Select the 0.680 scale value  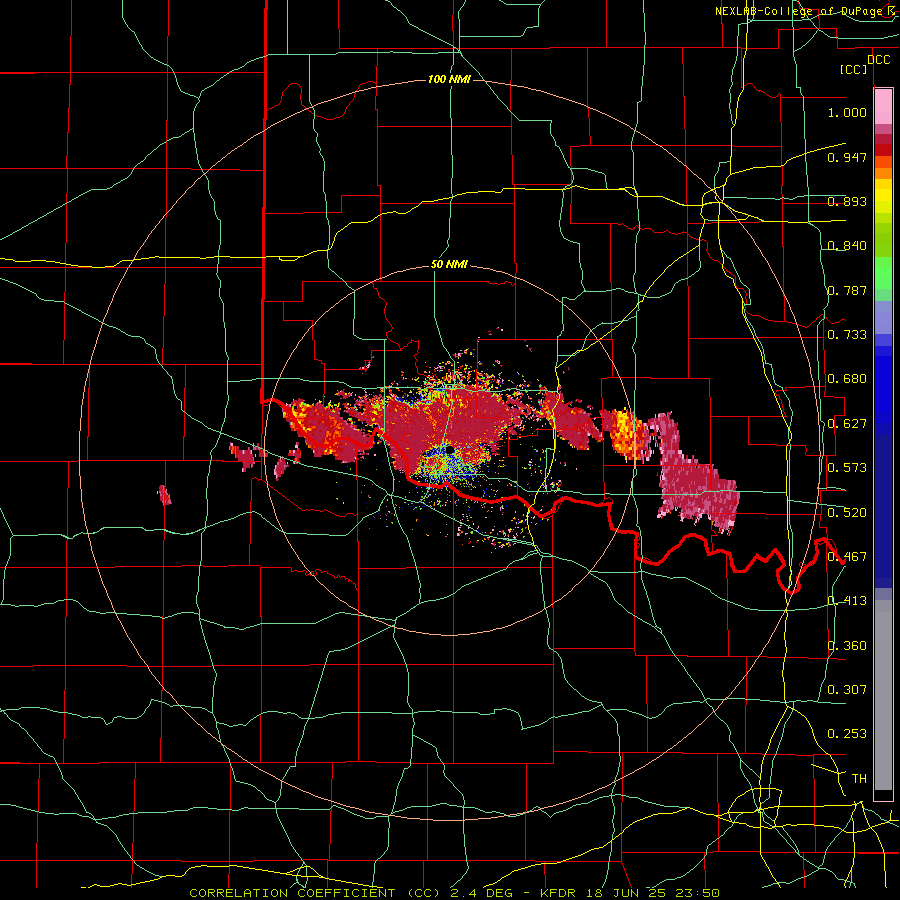tap(847, 379)
